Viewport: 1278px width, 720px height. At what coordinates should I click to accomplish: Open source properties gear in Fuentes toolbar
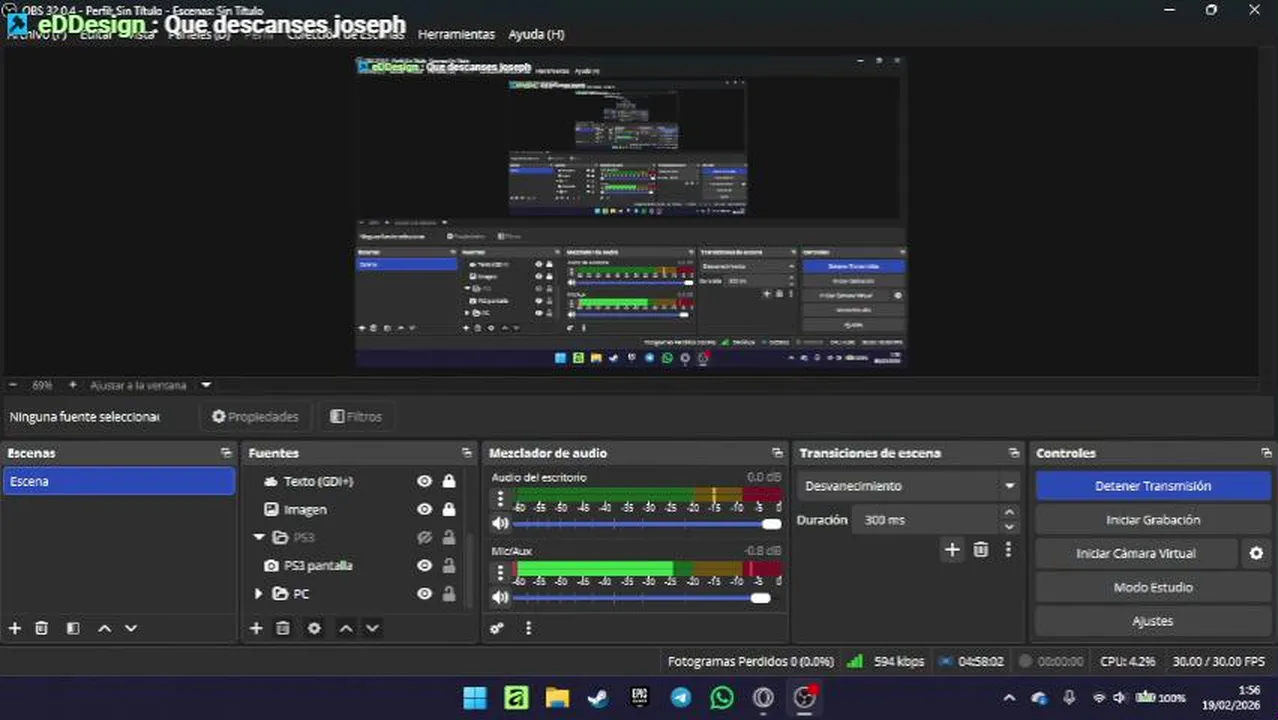point(314,628)
